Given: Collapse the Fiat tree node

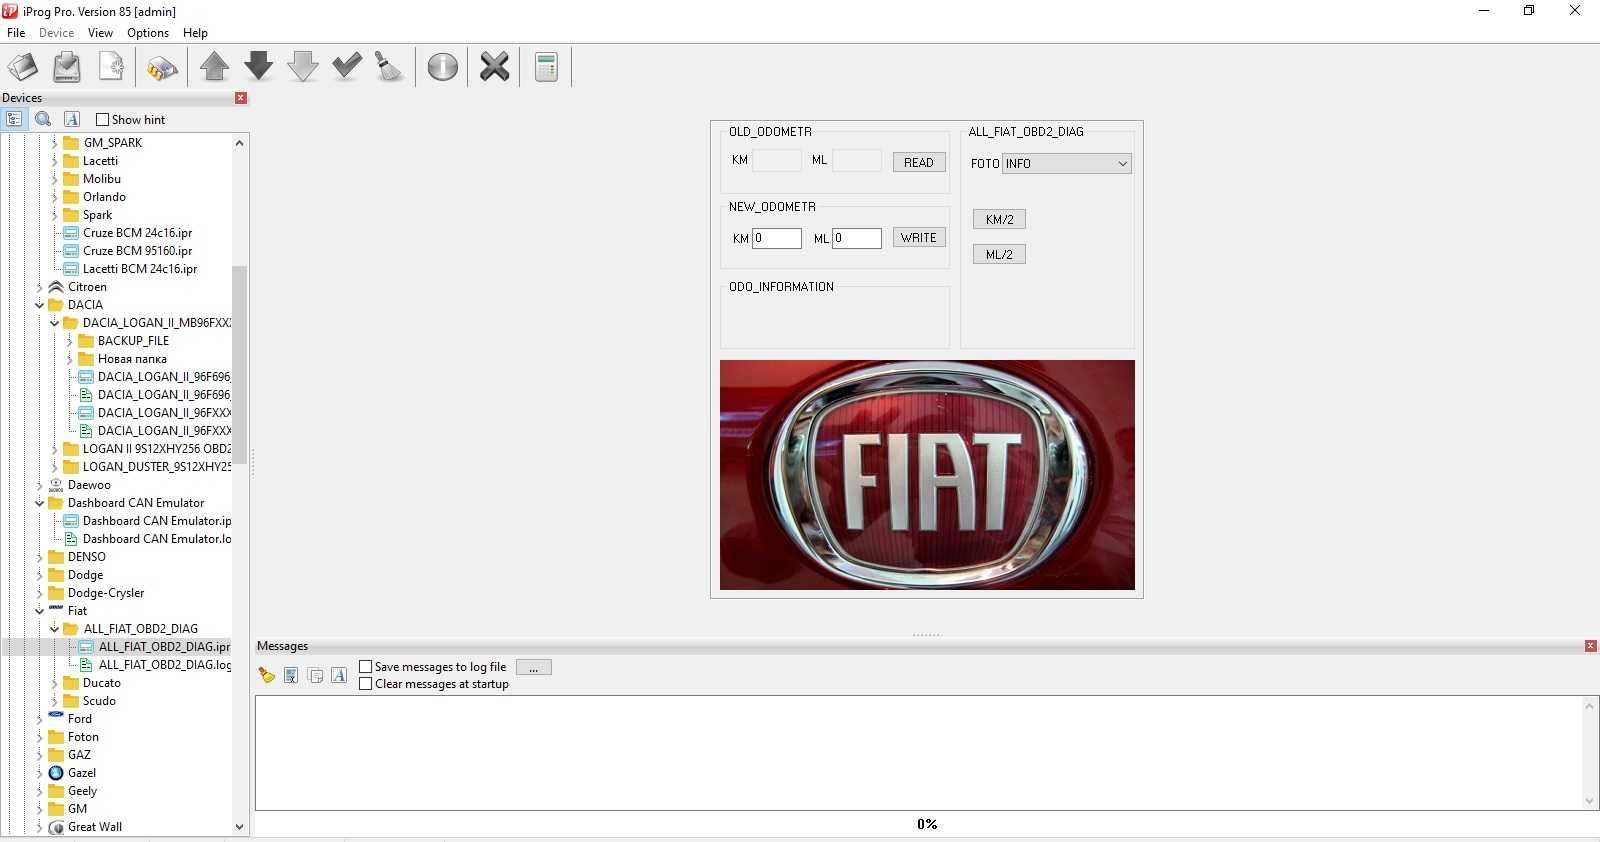Looking at the screenshot, I should pyautogui.click(x=39, y=611).
